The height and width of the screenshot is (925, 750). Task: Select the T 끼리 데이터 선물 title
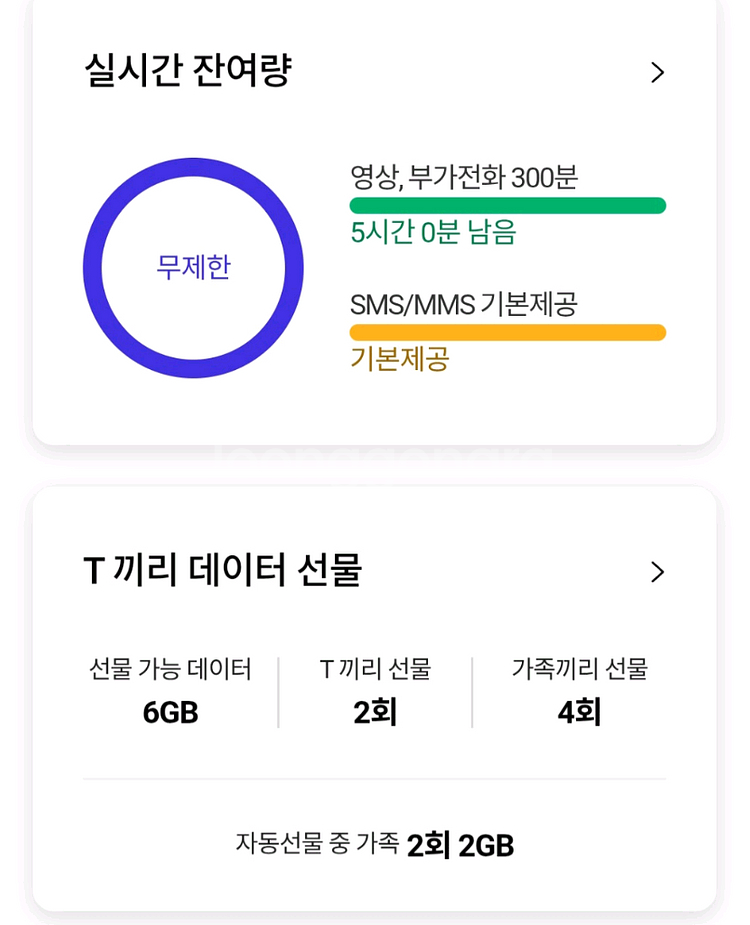[x=222, y=570]
